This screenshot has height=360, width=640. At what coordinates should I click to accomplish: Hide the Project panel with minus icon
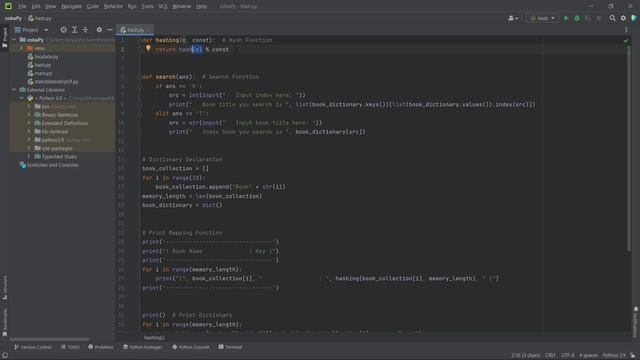click(x=110, y=30)
